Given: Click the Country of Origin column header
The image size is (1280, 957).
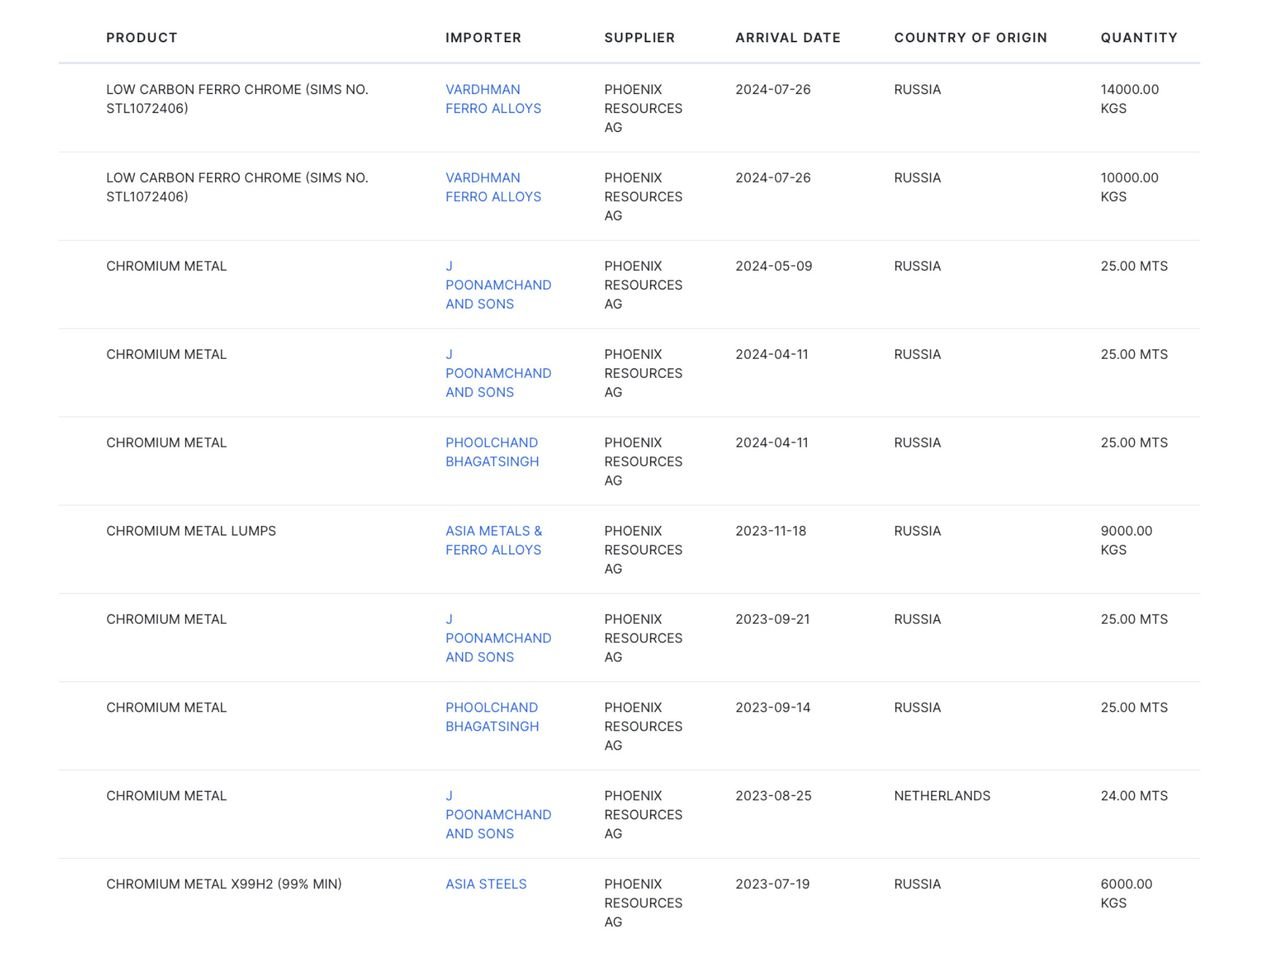Looking at the screenshot, I should coord(970,38).
